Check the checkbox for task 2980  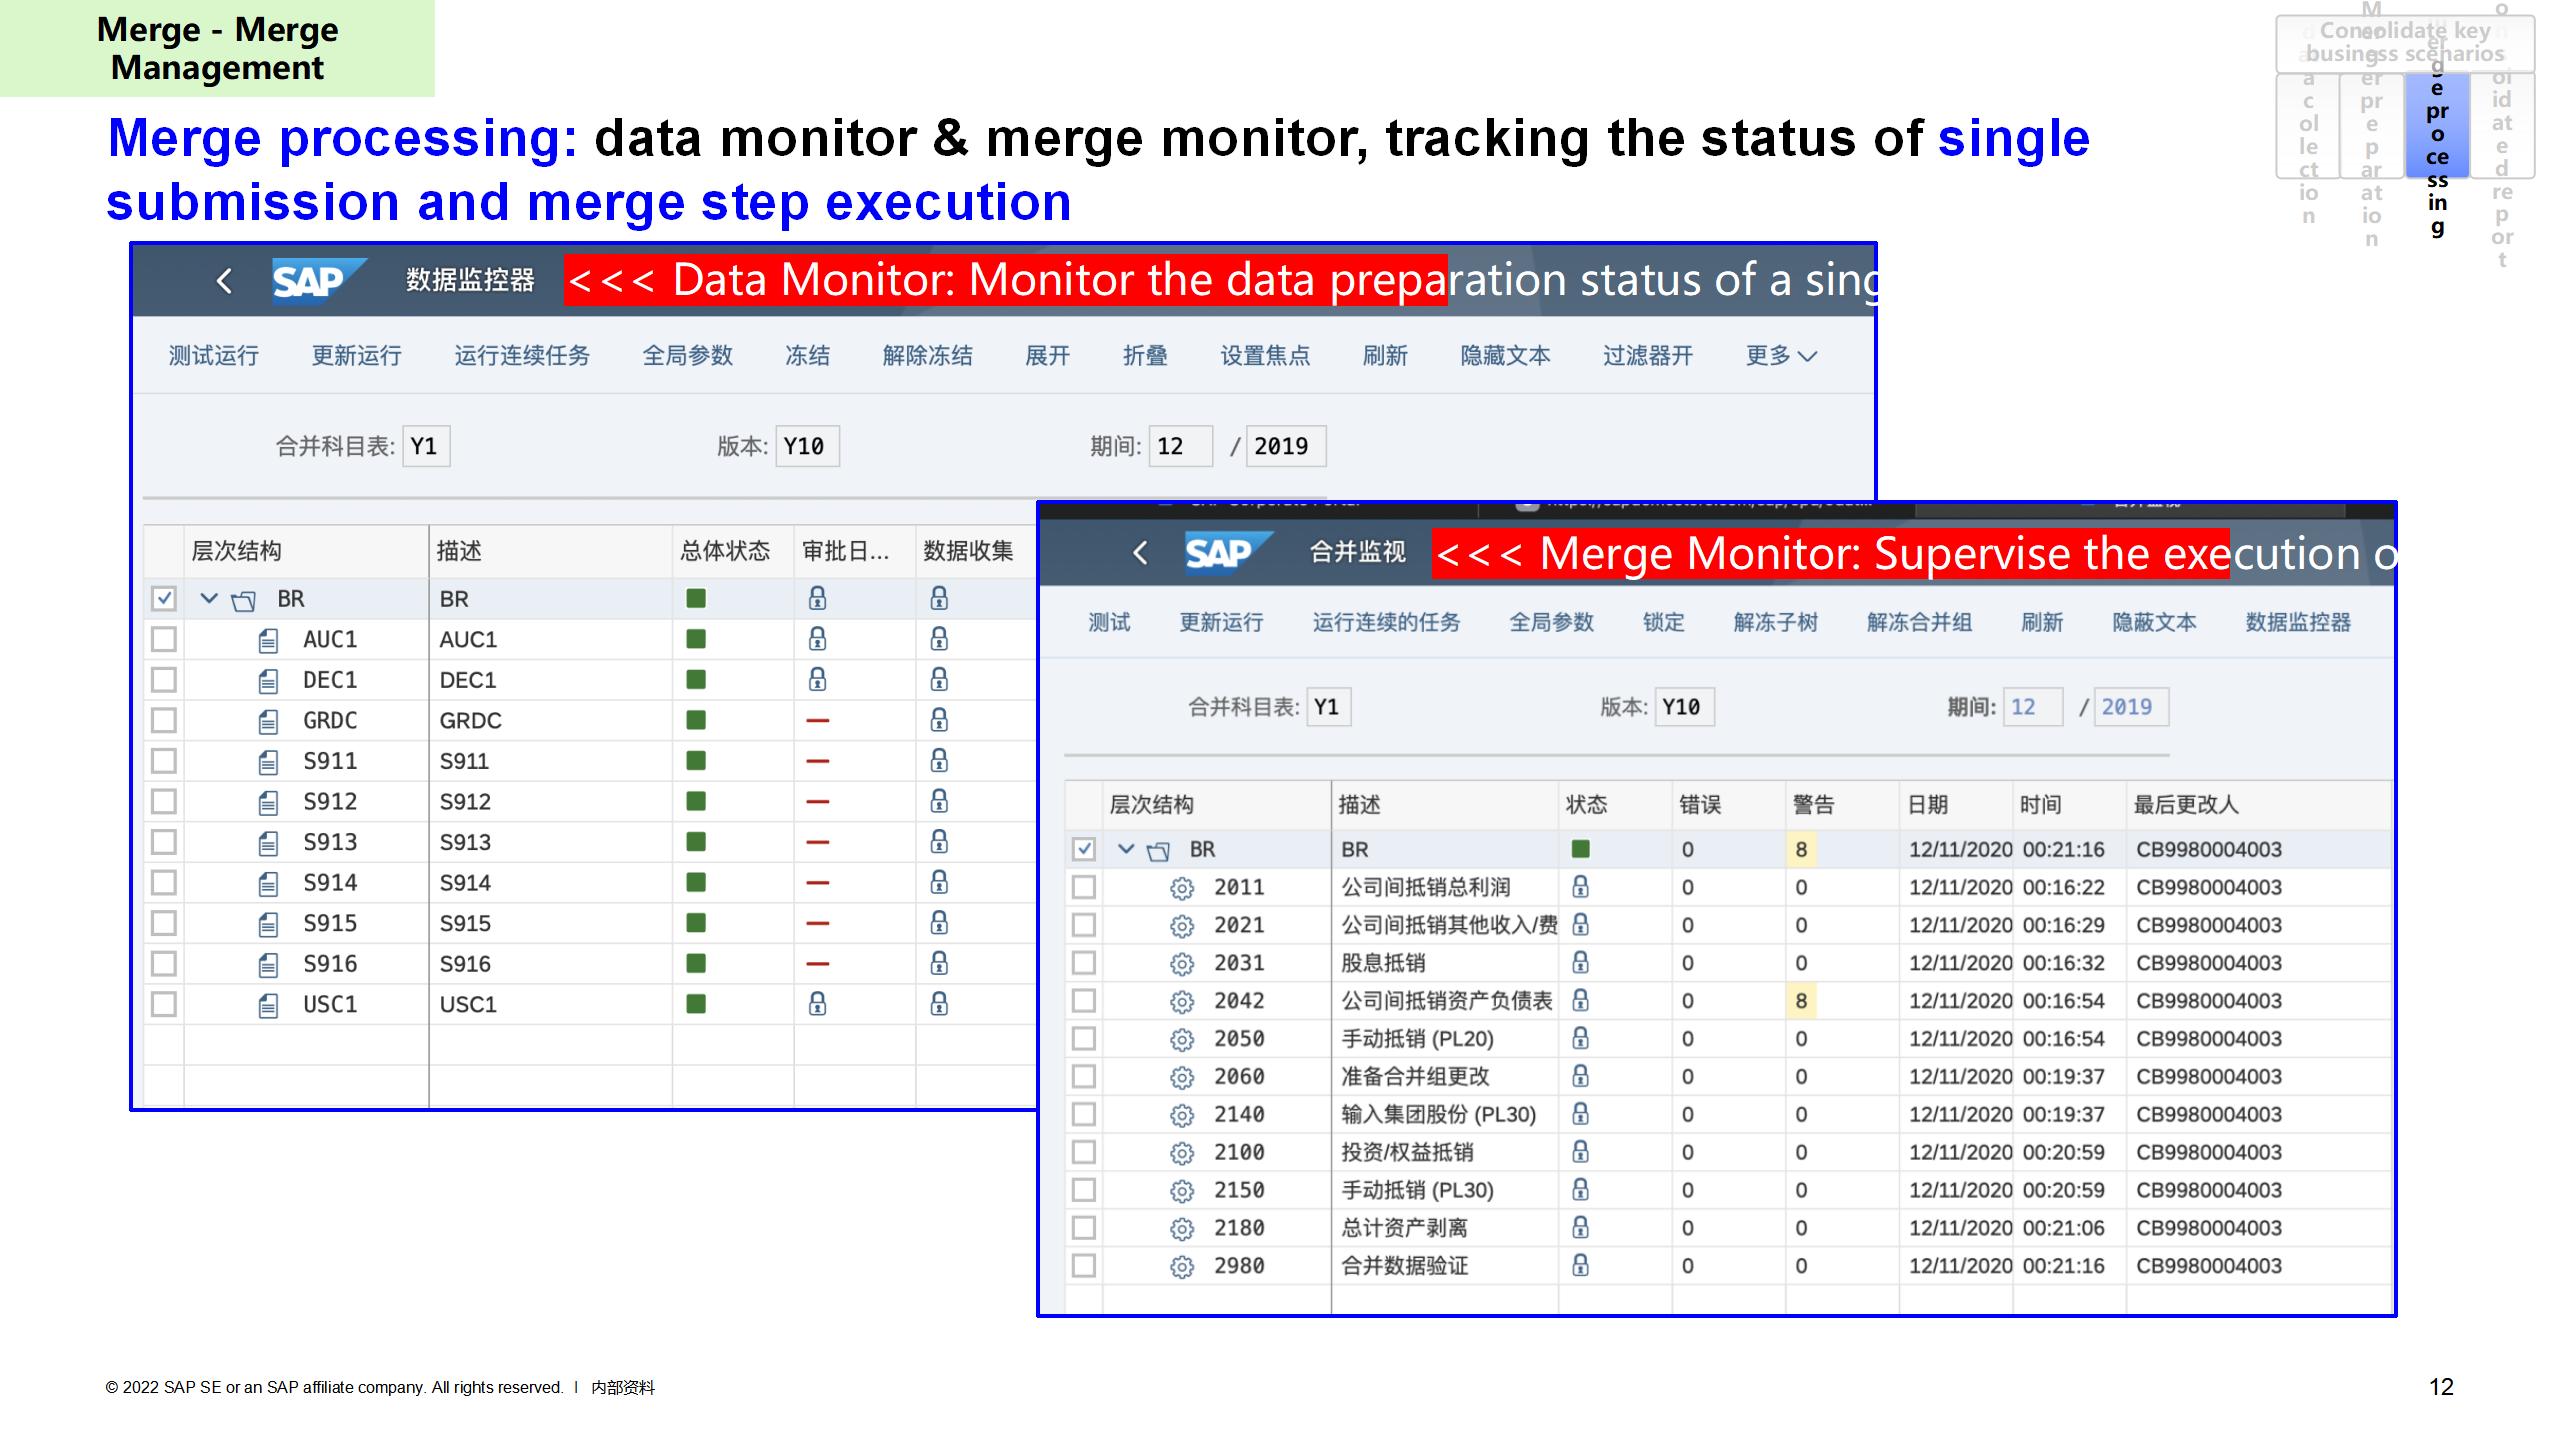click(1083, 1266)
